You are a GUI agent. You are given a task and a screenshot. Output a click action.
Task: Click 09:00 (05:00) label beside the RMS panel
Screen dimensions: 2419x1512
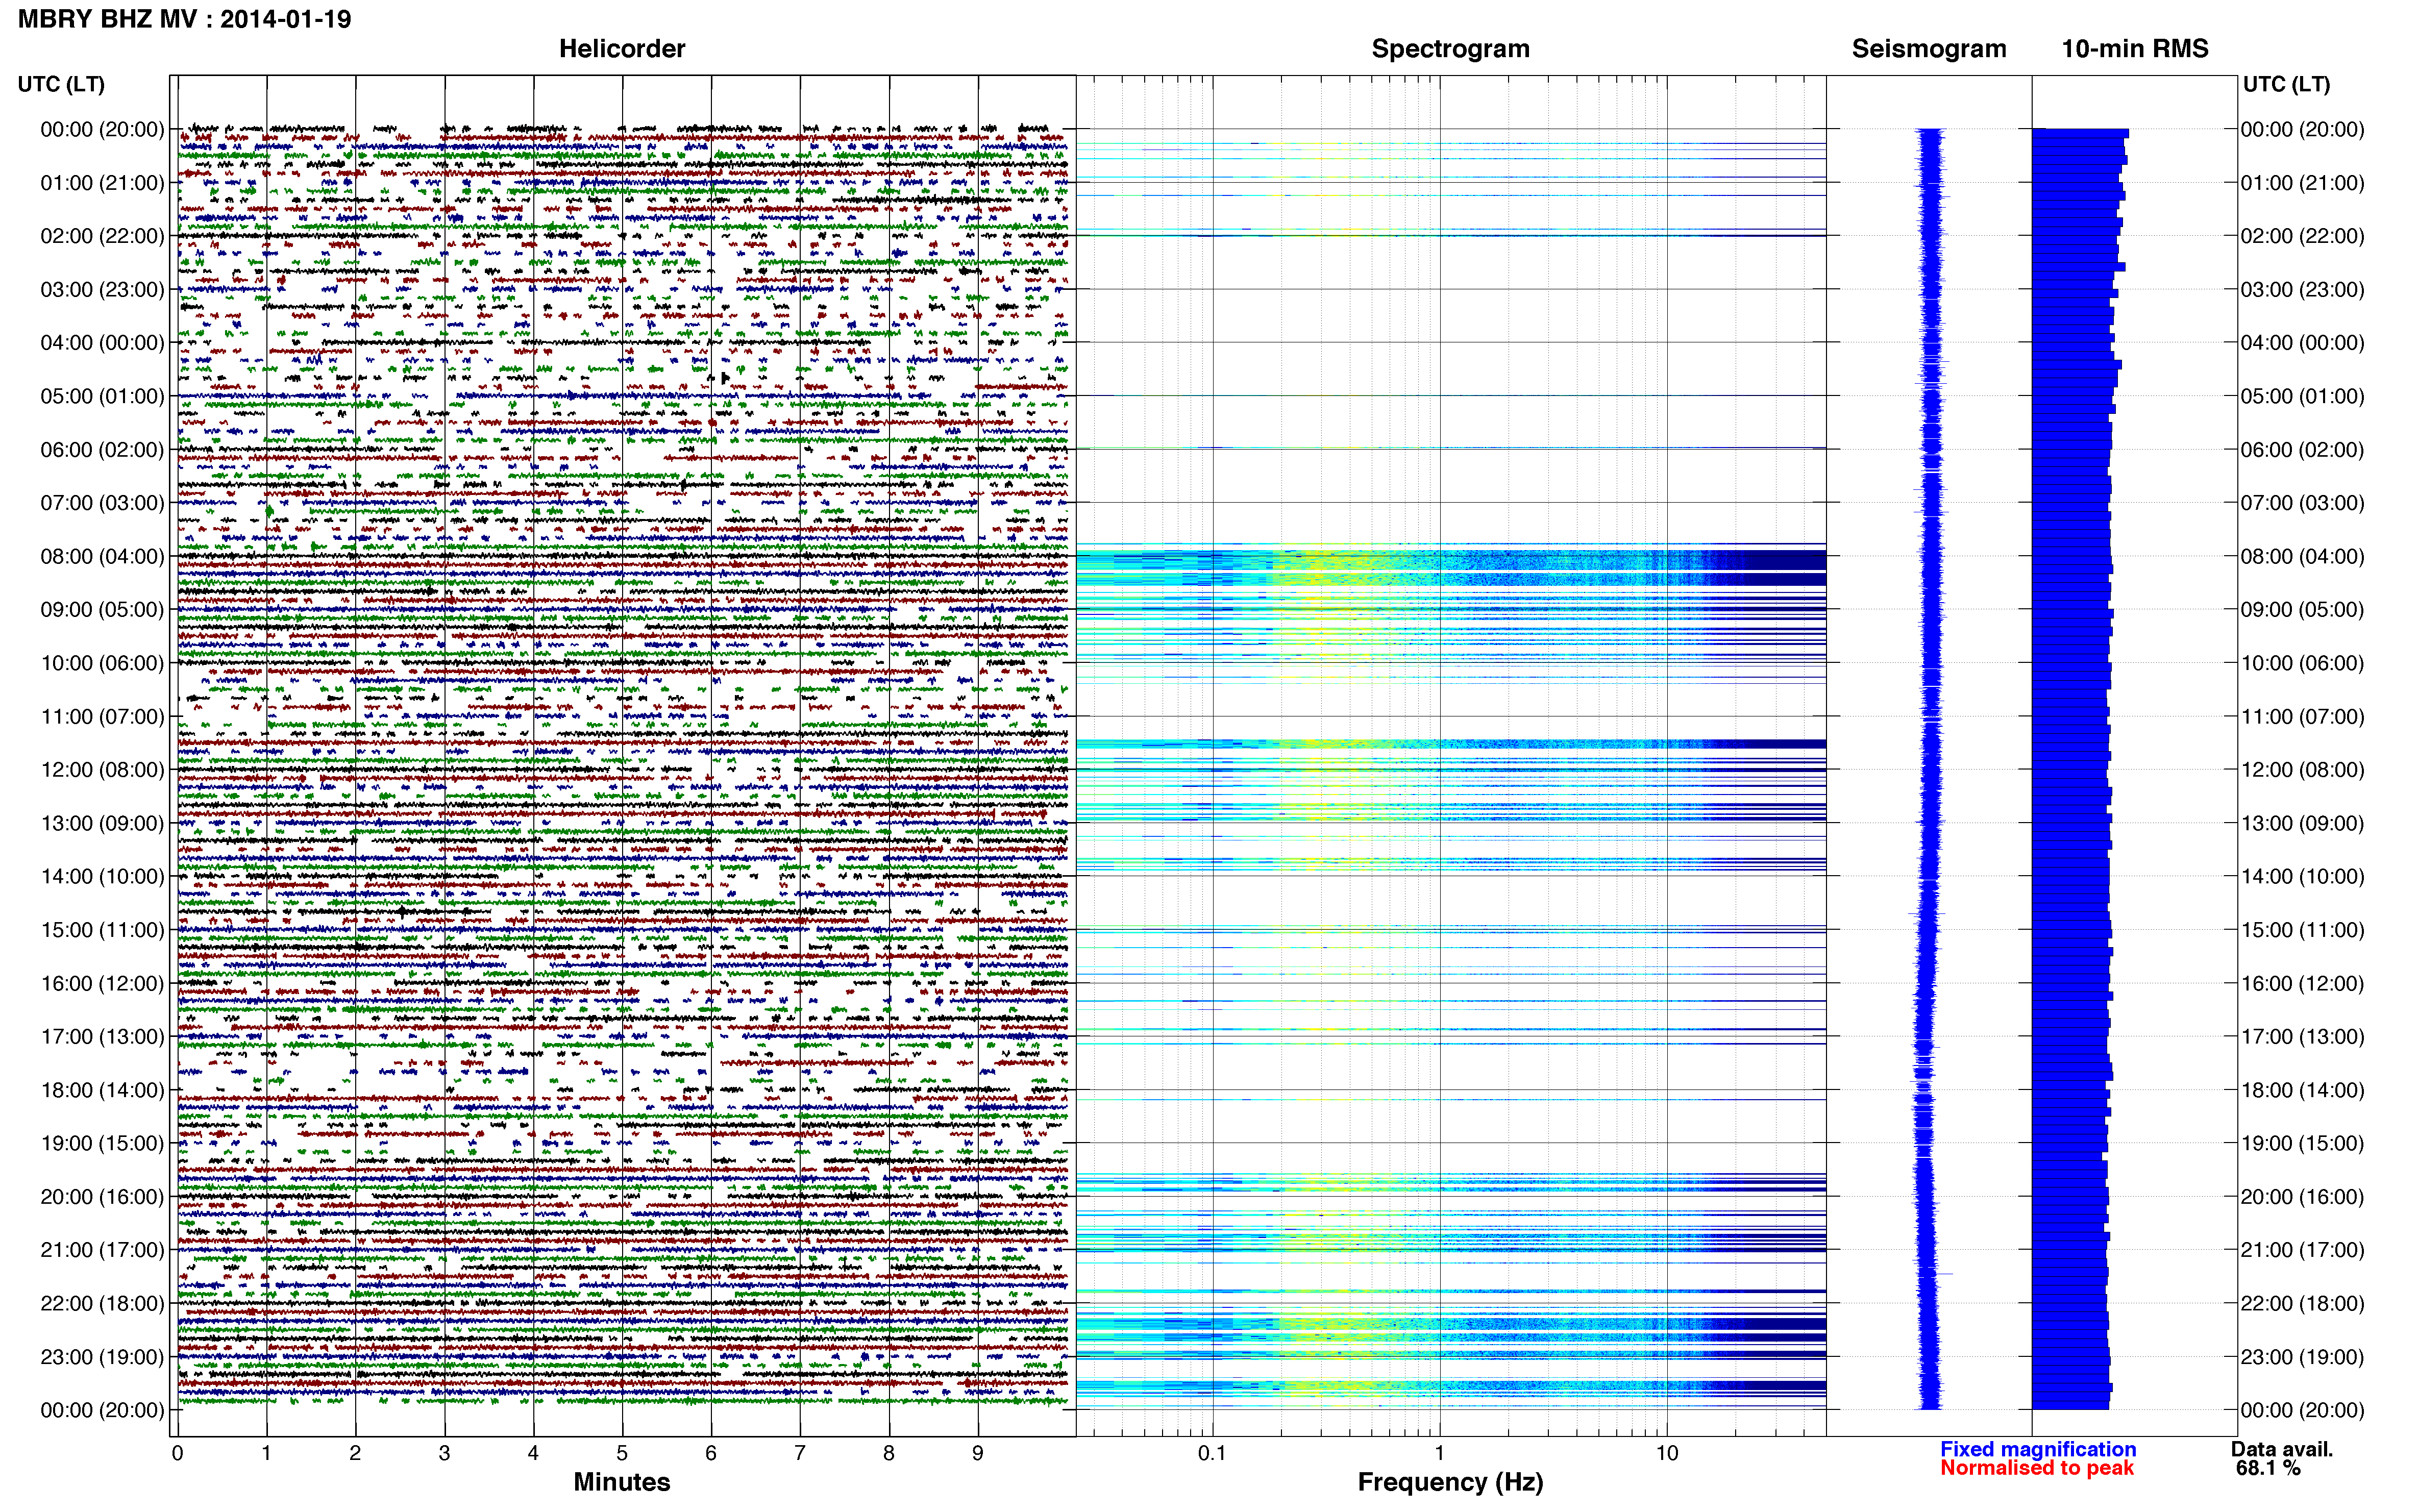2302,610
